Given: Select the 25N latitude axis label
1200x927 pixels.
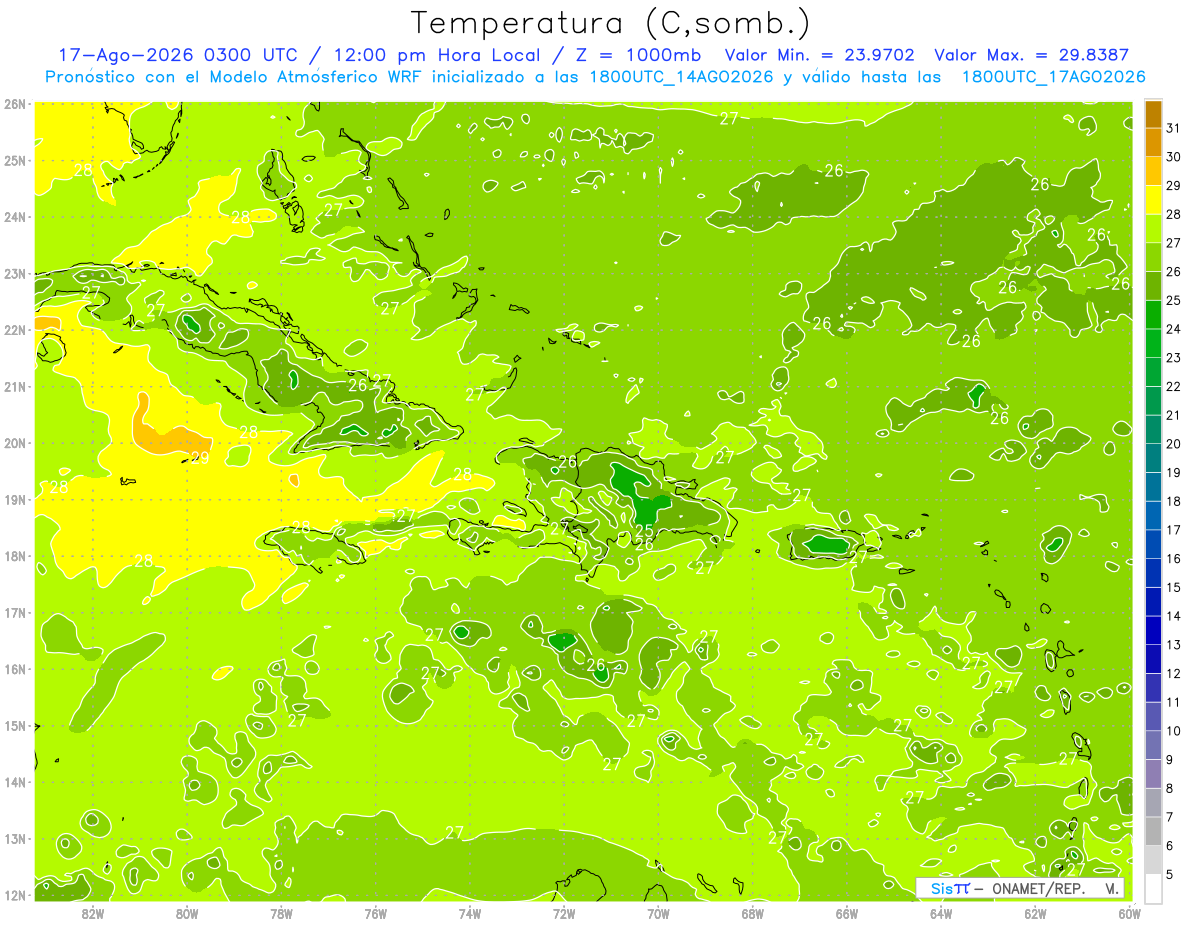Looking at the screenshot, I should coord(15,160).
